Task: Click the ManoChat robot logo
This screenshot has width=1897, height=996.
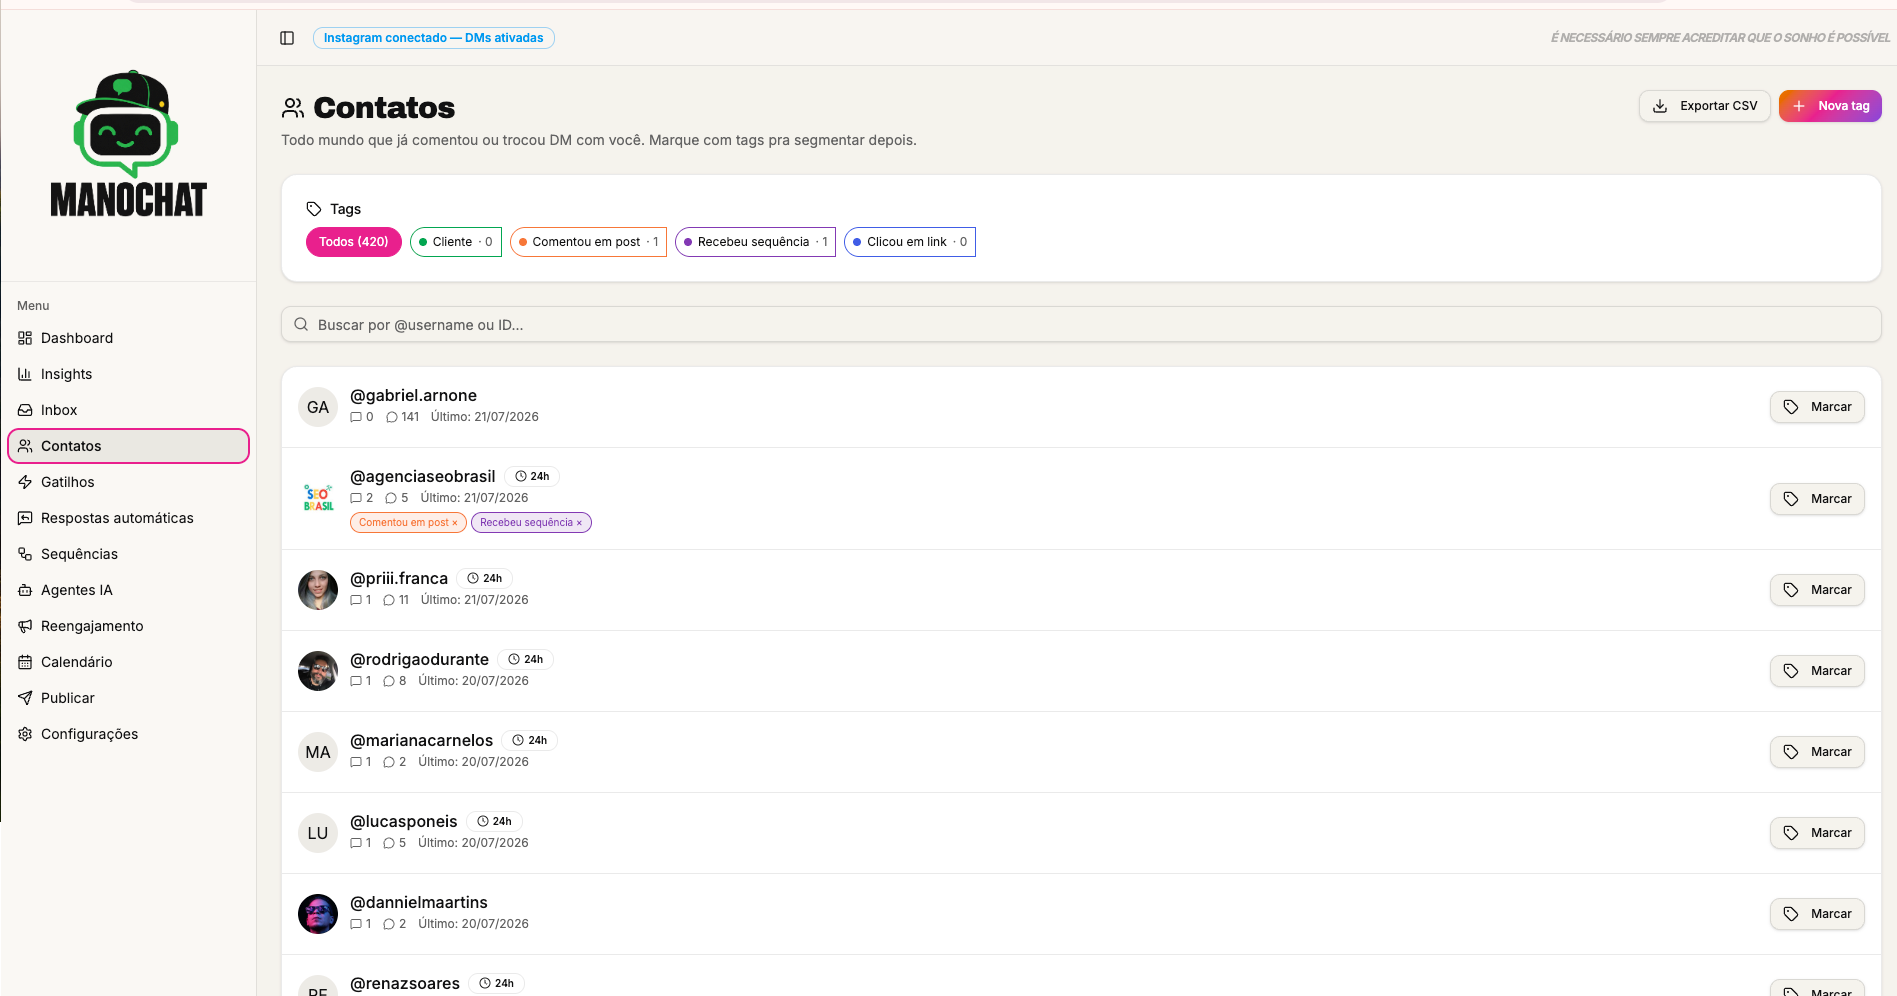Action: (x=128, y=143)
